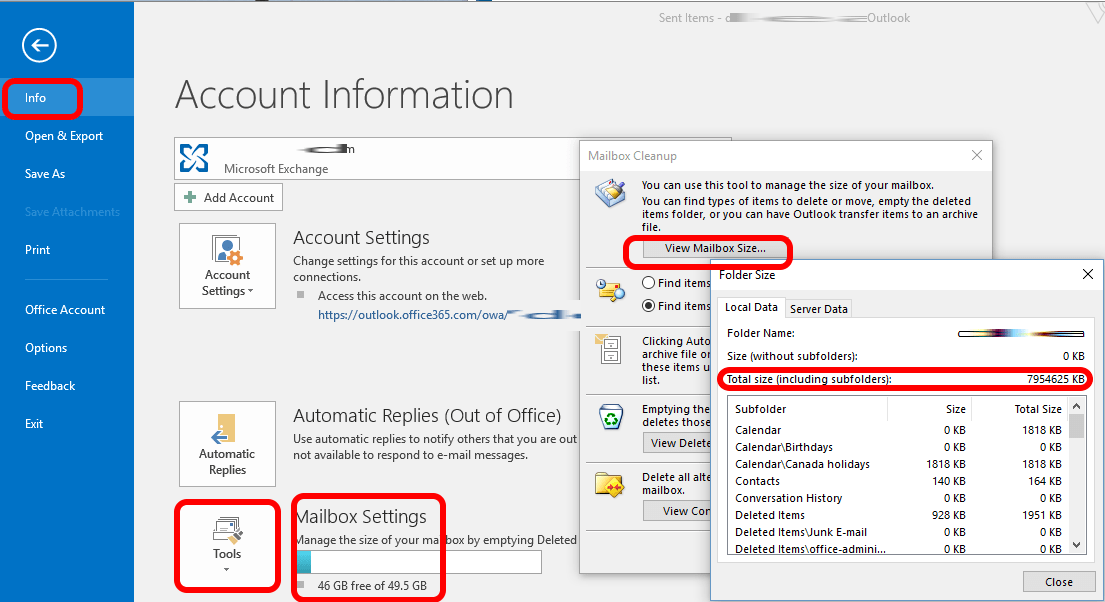Select the unselected Find items radio button

pos(648,284)
